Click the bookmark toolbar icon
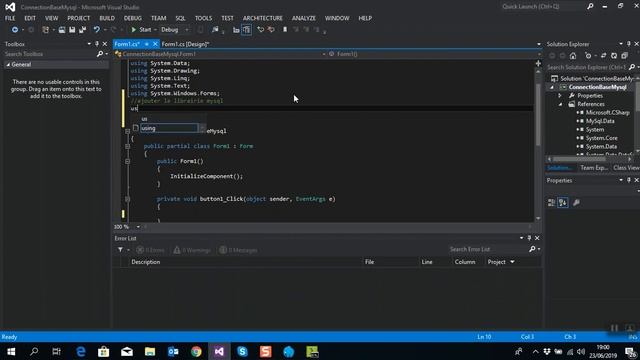Screen dimensions: 640x360 pos(285,30)
